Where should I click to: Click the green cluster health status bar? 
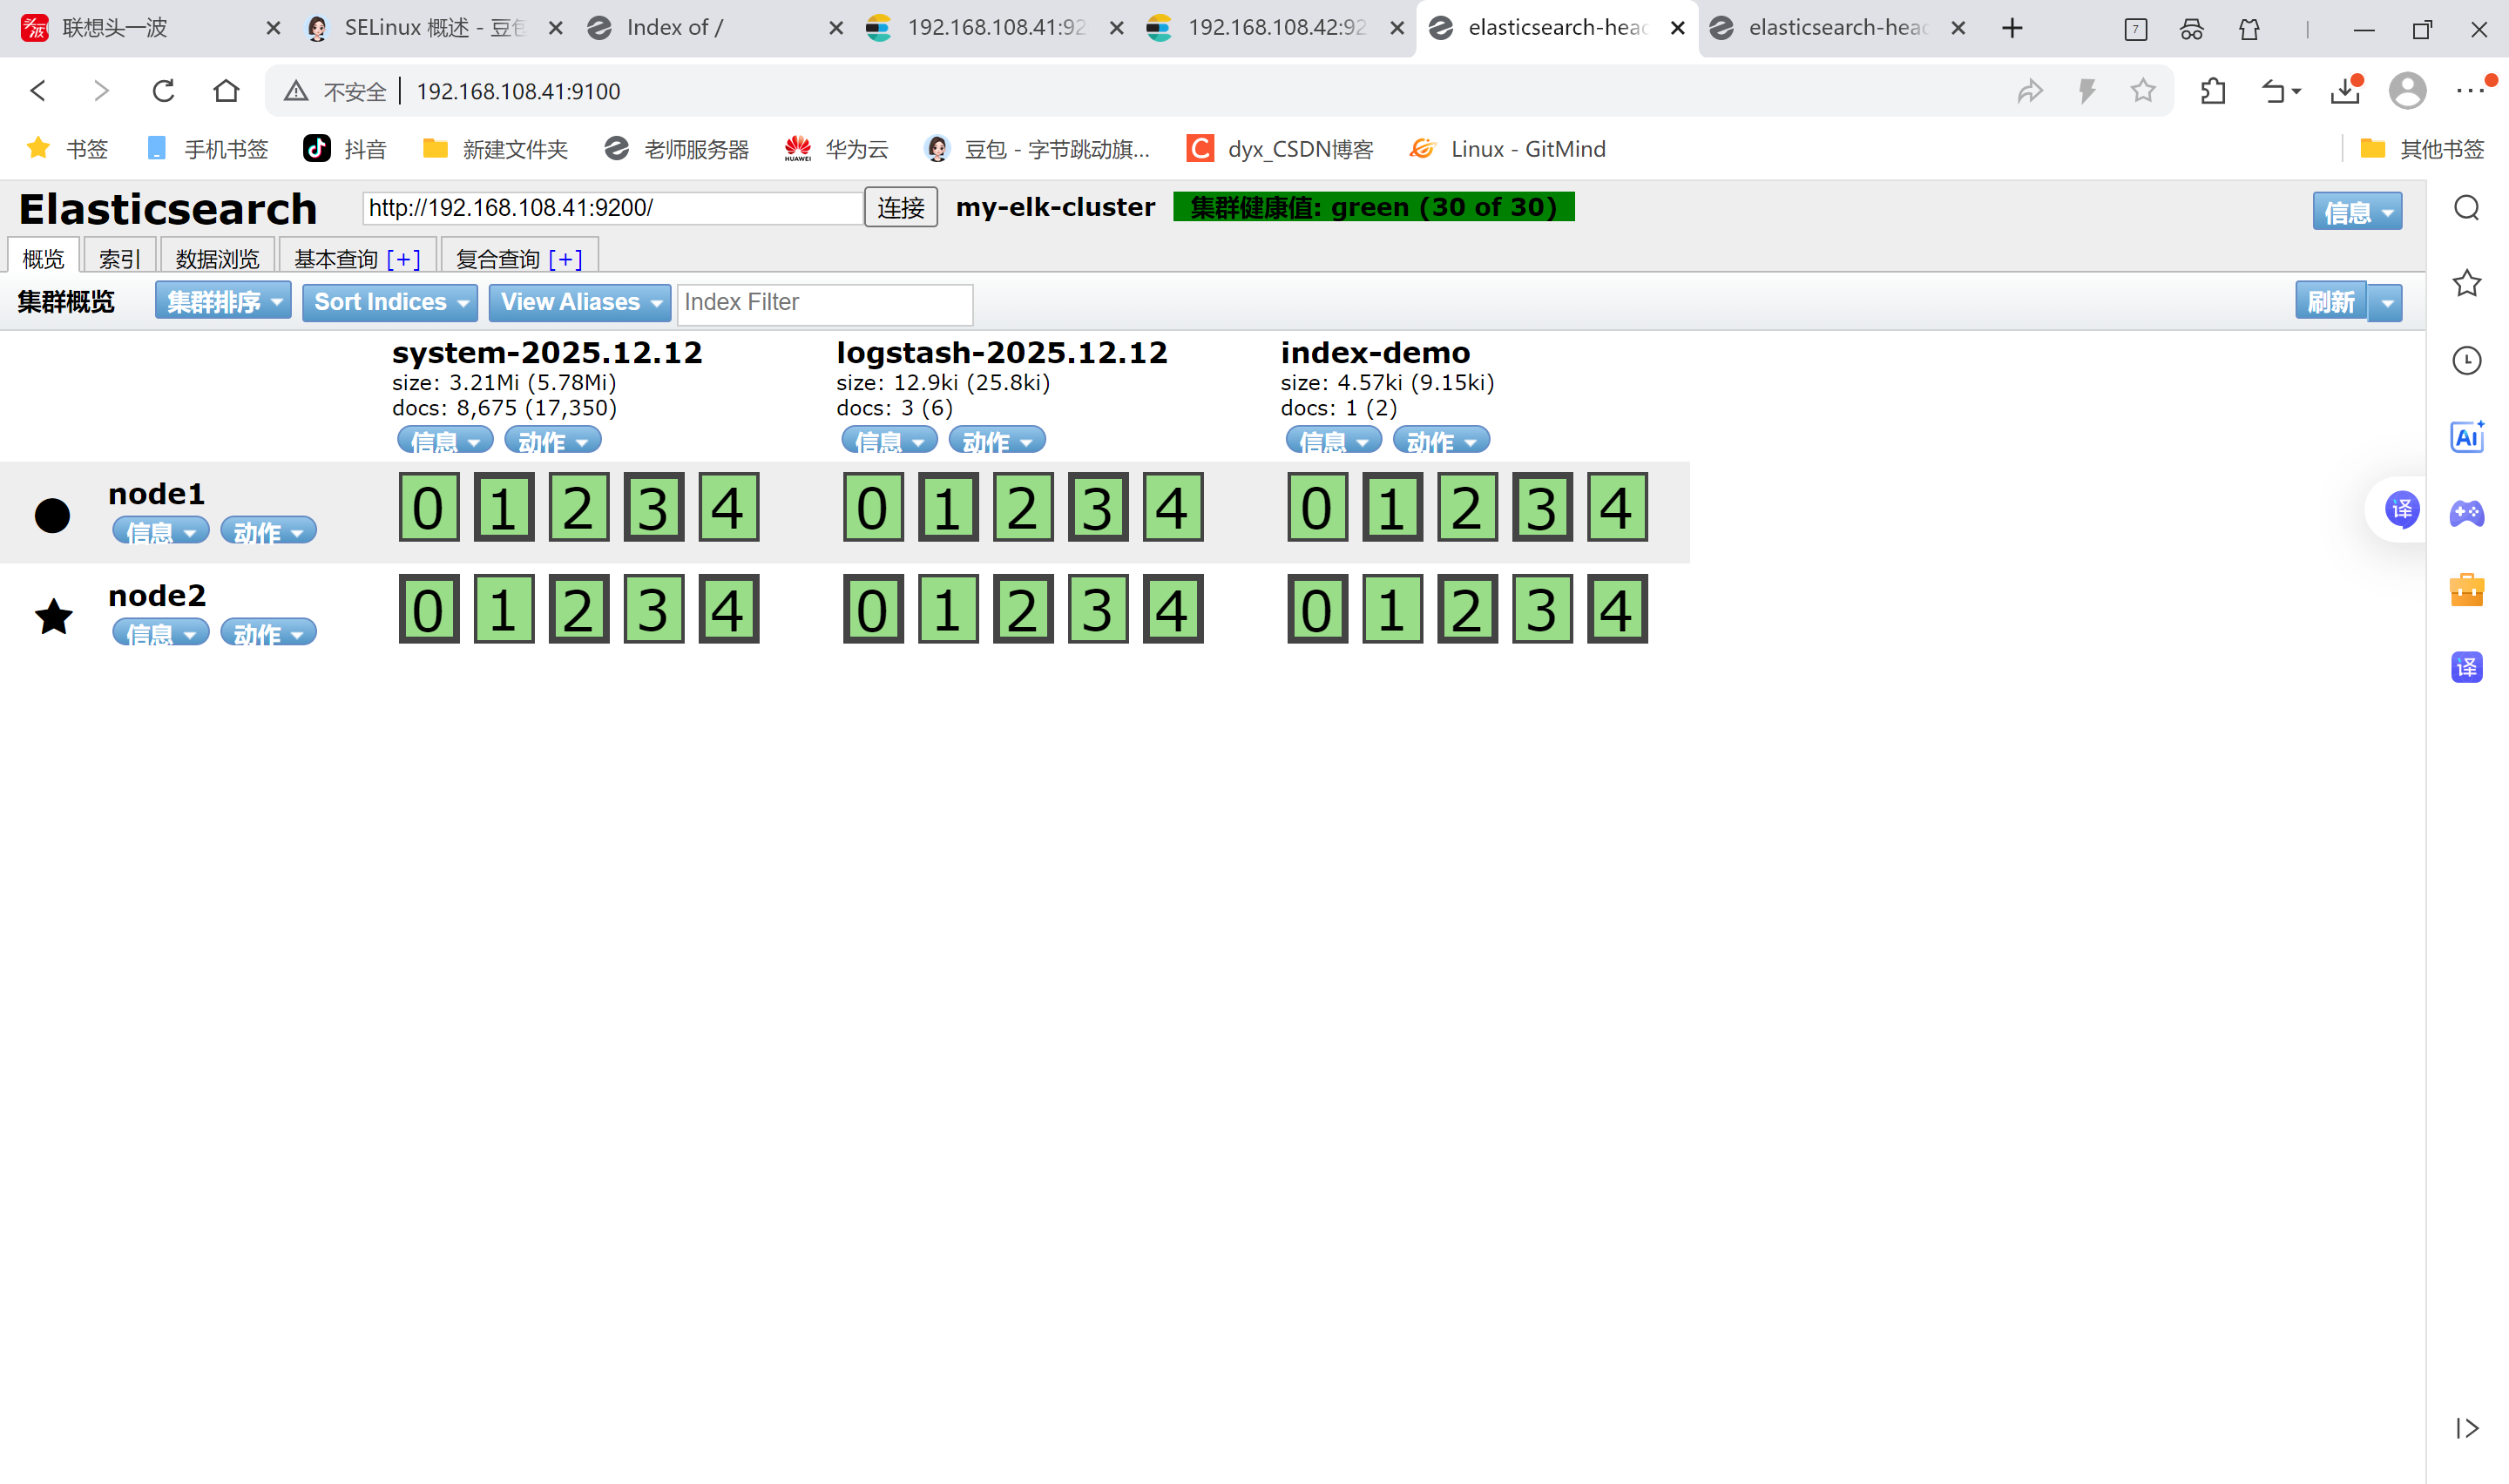[1373, 207]
